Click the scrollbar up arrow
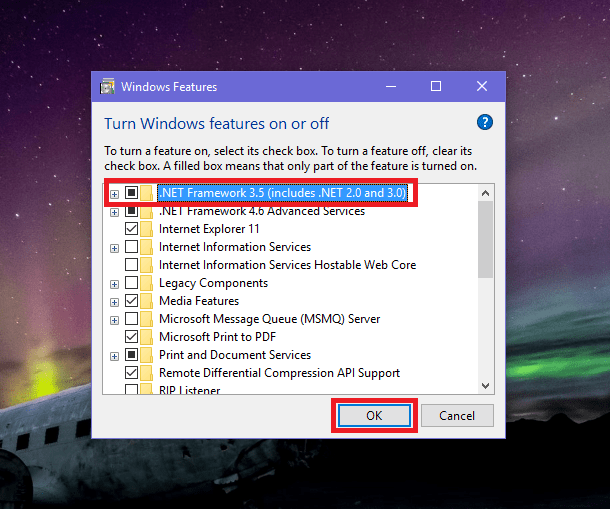Image resolution: width=610 pixels, height=509 pixels. [x=485, y=193]
